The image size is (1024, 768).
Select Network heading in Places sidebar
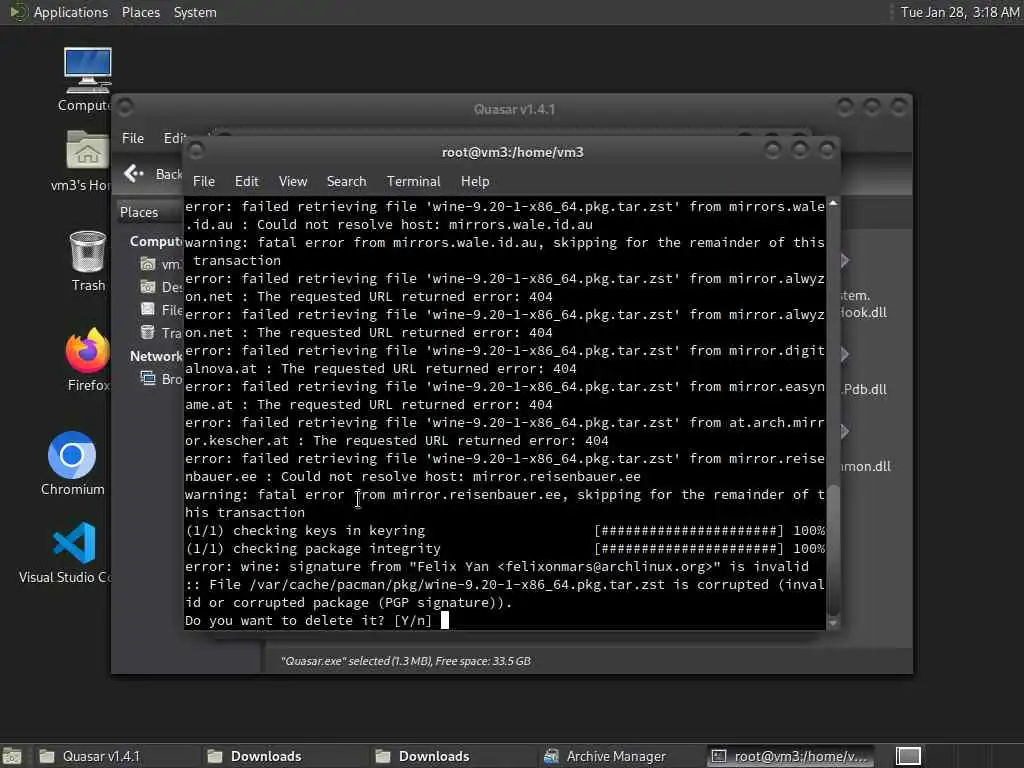(155, 357)
